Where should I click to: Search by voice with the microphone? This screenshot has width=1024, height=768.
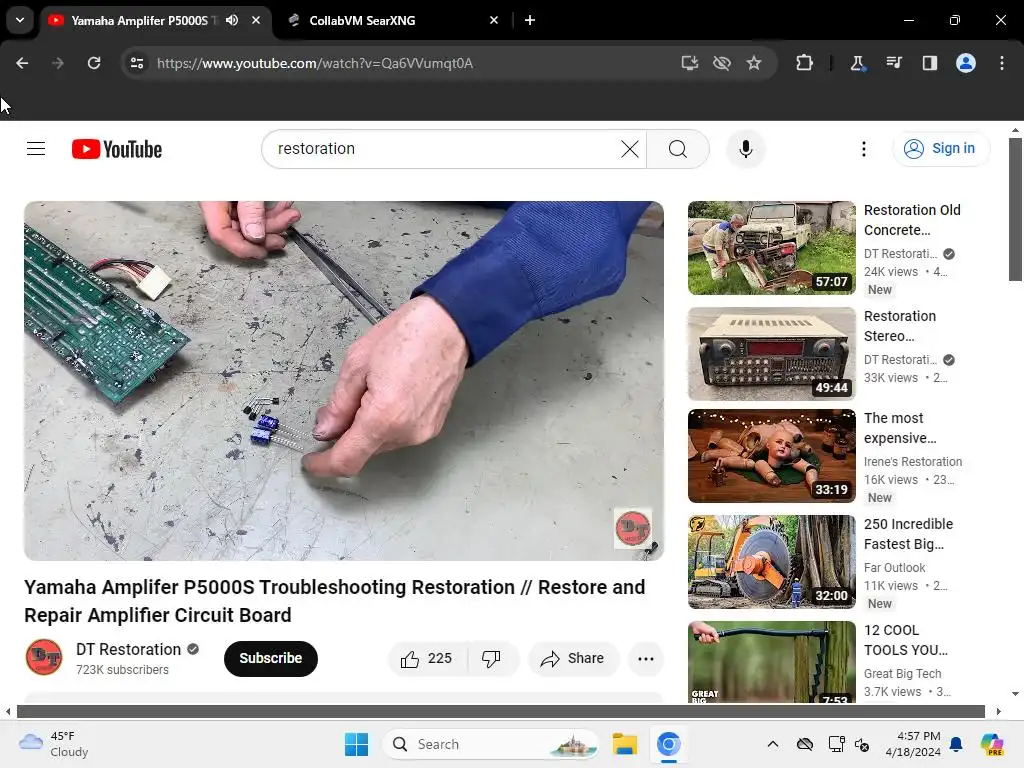click(x=746, y=149)
